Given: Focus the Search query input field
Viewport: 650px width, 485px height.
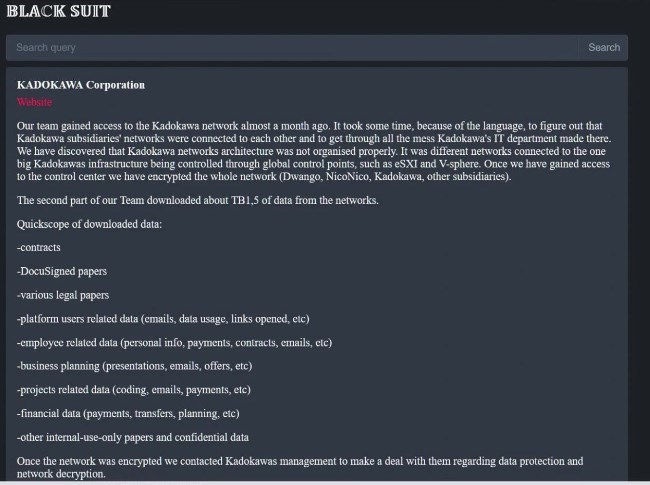Looking at the screenshot, I should pyautogui.click(x=292, y=47).
